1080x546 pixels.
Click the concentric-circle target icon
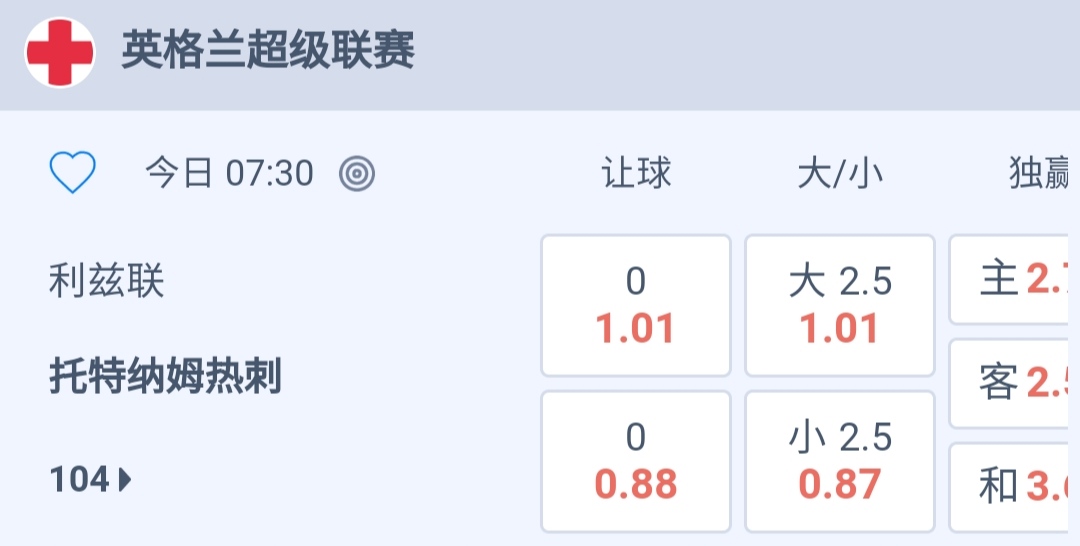(357, 174)
